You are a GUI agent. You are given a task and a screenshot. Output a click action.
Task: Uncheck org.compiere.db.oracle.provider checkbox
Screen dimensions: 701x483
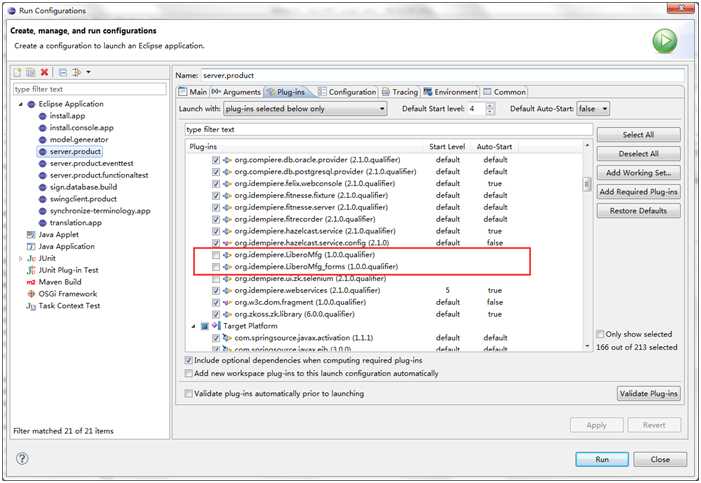click(216, 160)
